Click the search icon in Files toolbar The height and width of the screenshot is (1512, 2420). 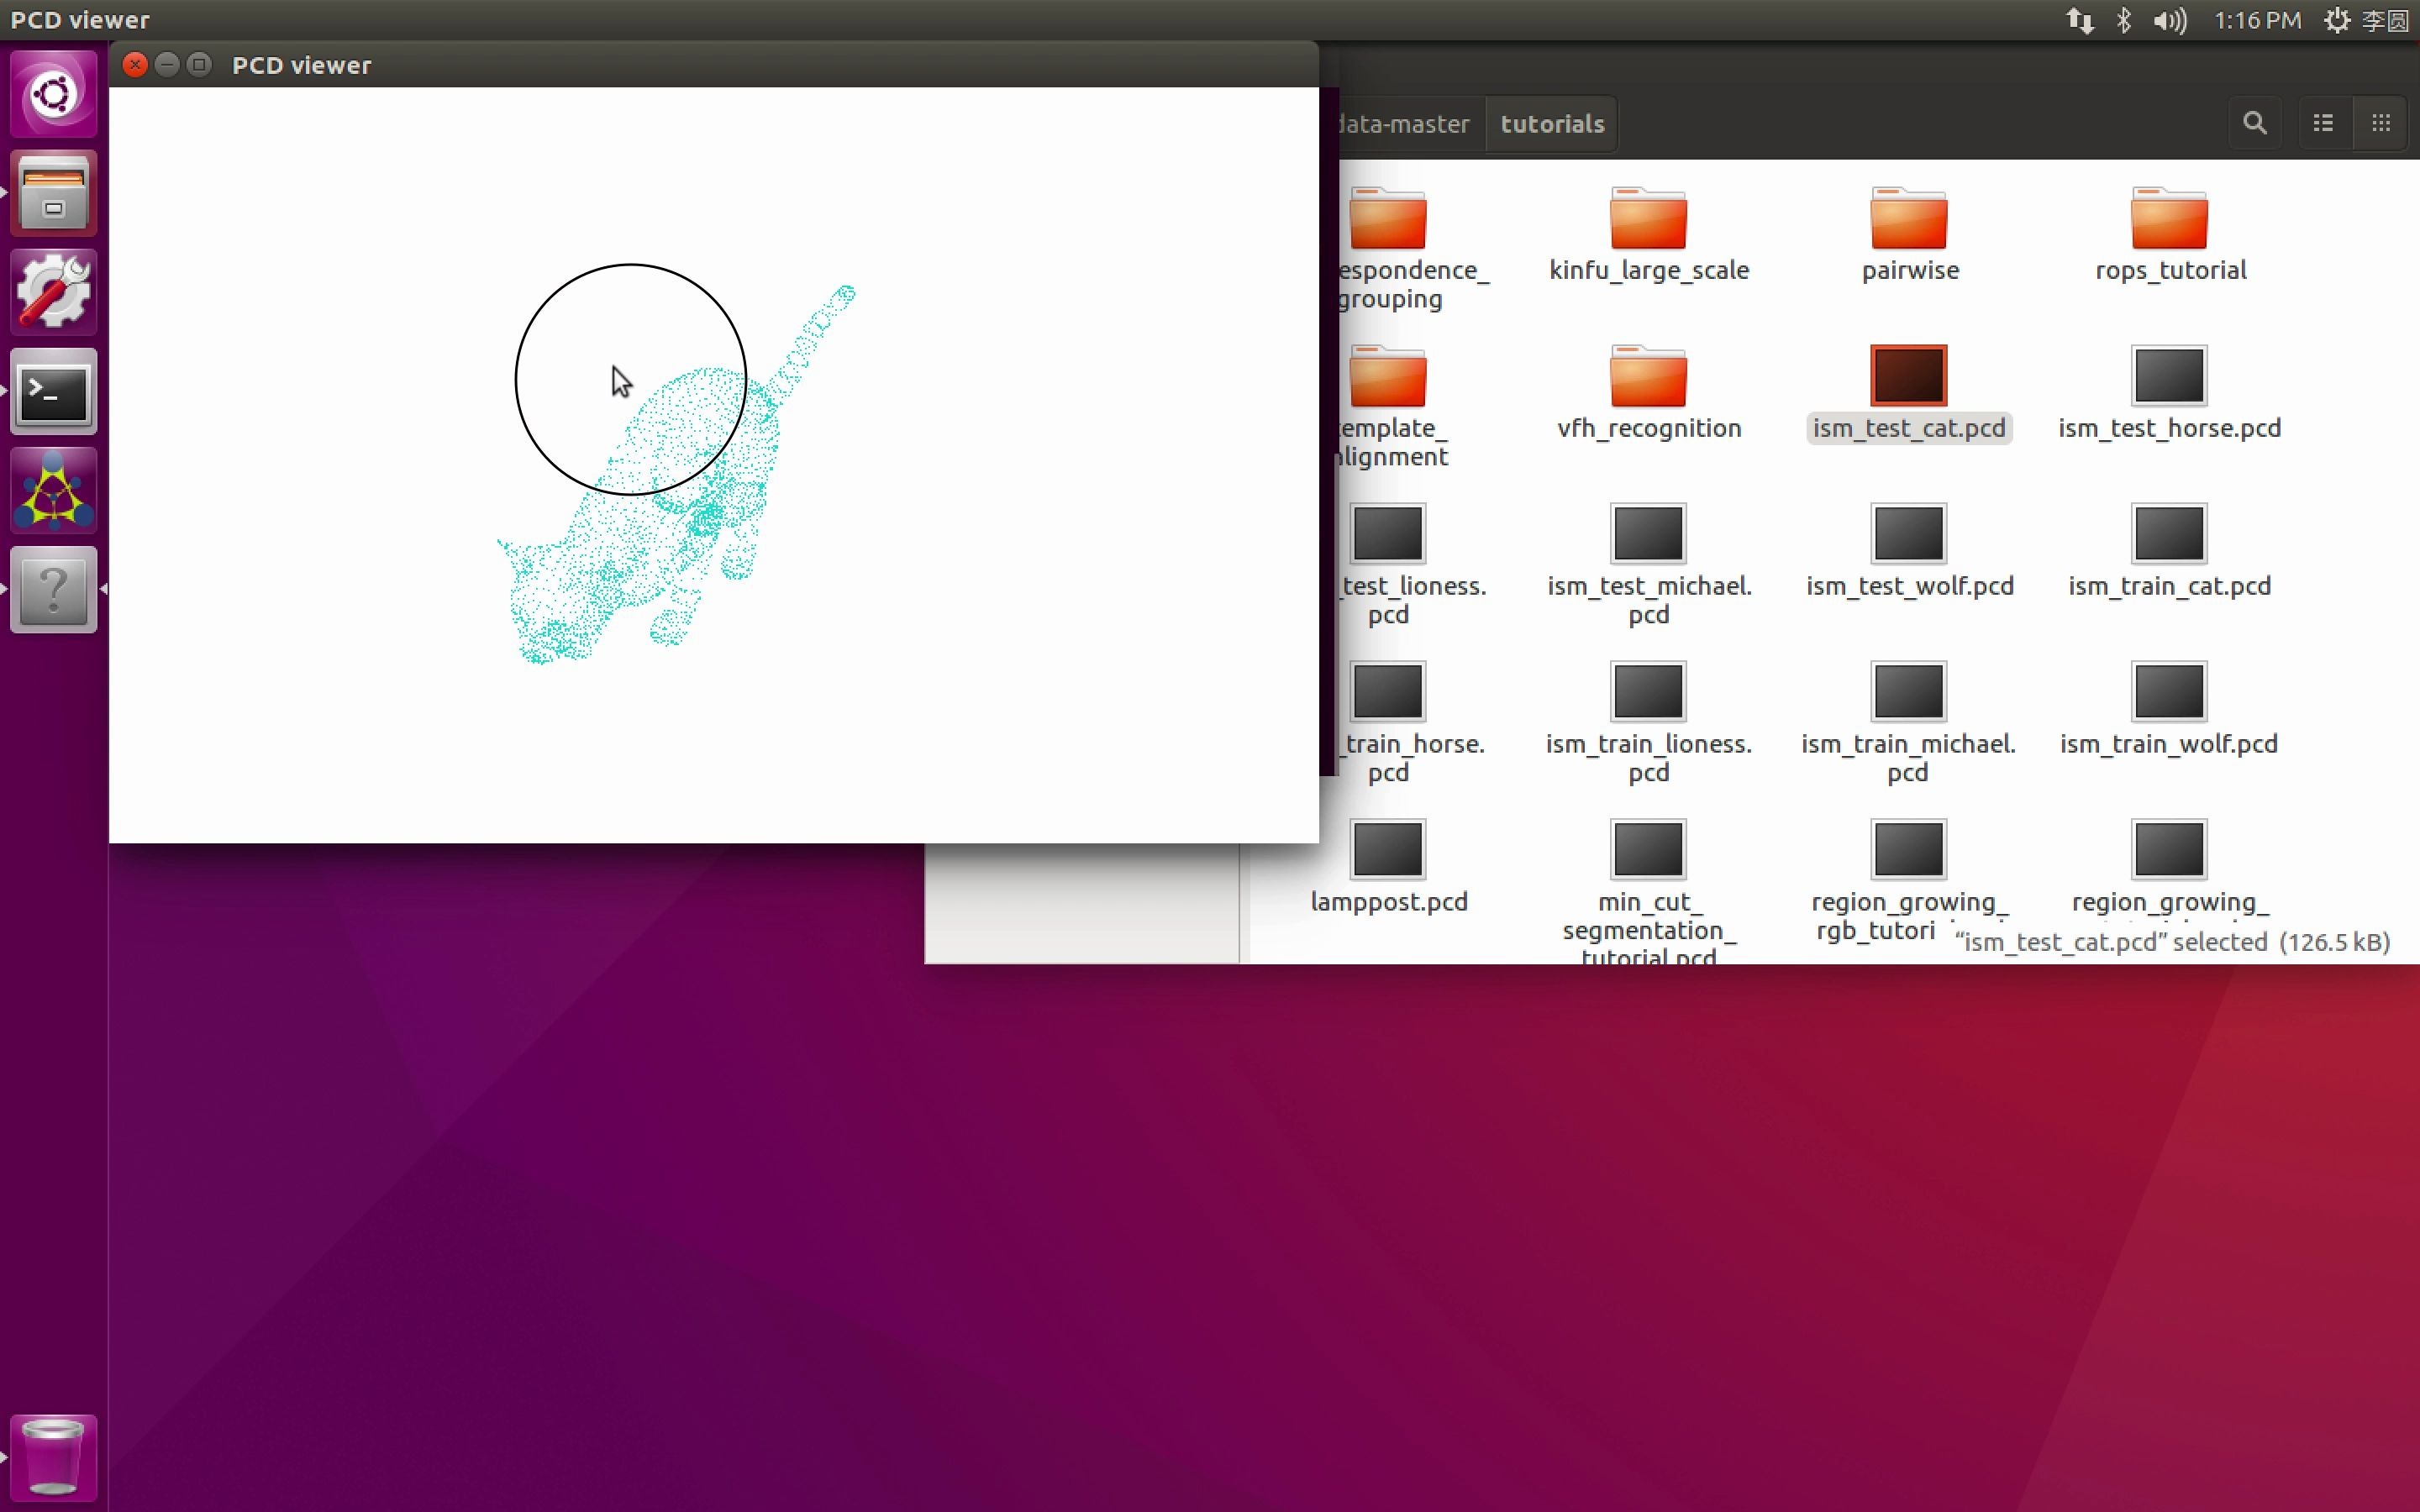pos(2254,123)
